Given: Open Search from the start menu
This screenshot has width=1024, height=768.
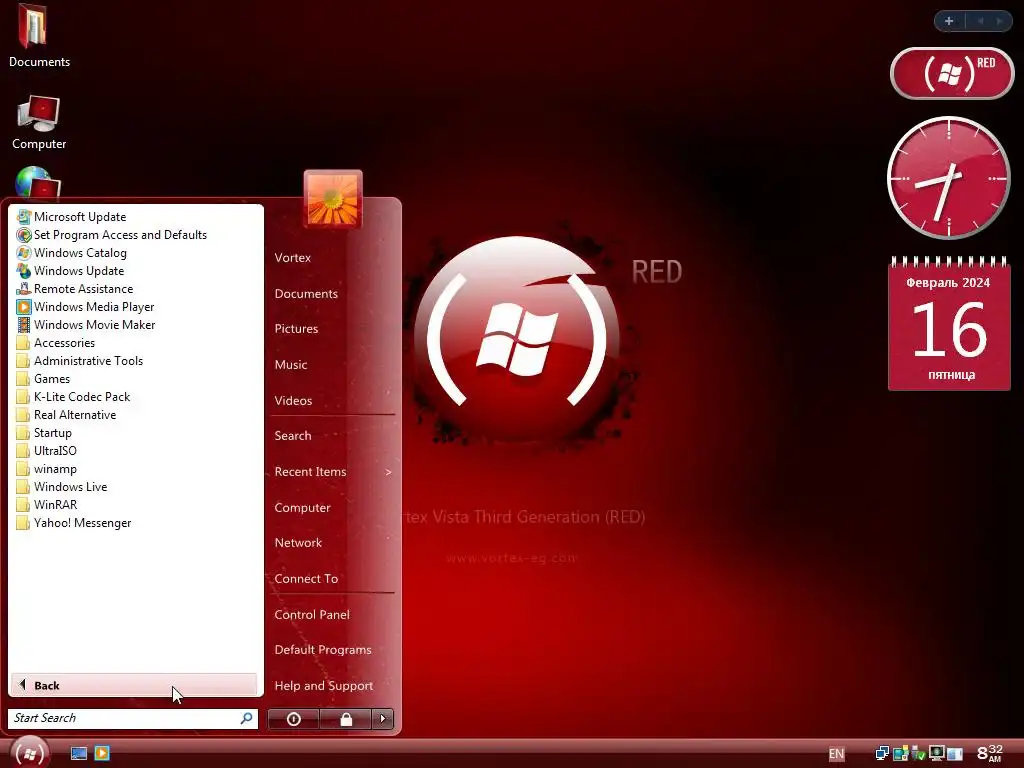Looking at the screenshot, I should [293, 436].
